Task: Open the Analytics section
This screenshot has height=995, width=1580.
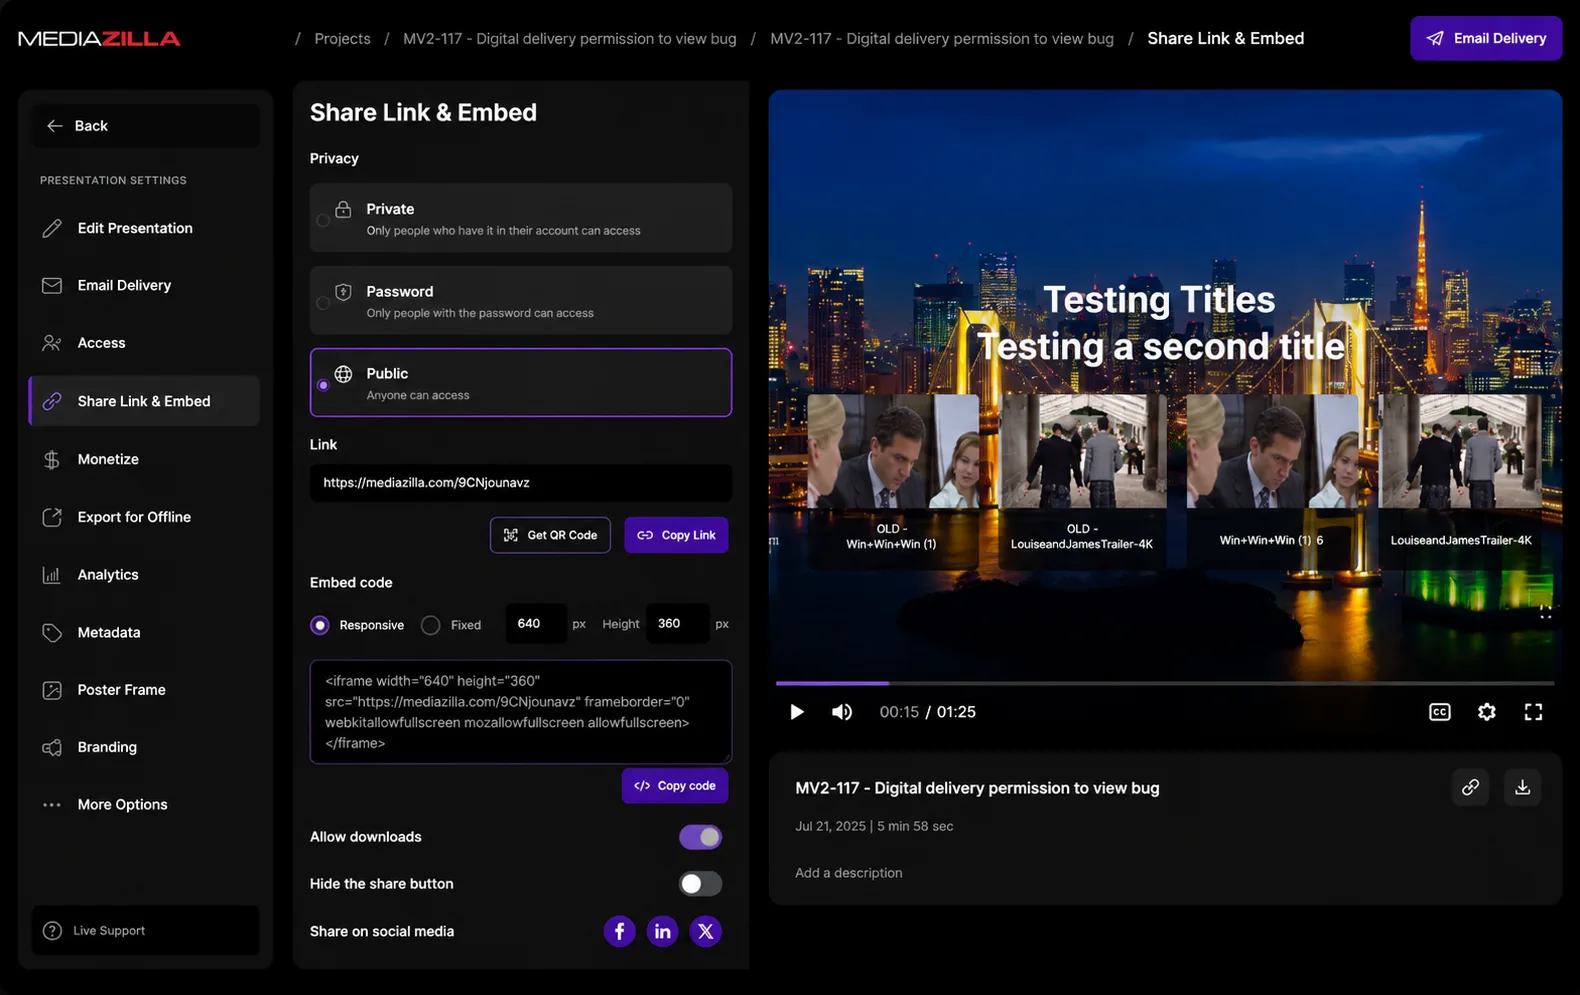Action: (x=145, y=575)
